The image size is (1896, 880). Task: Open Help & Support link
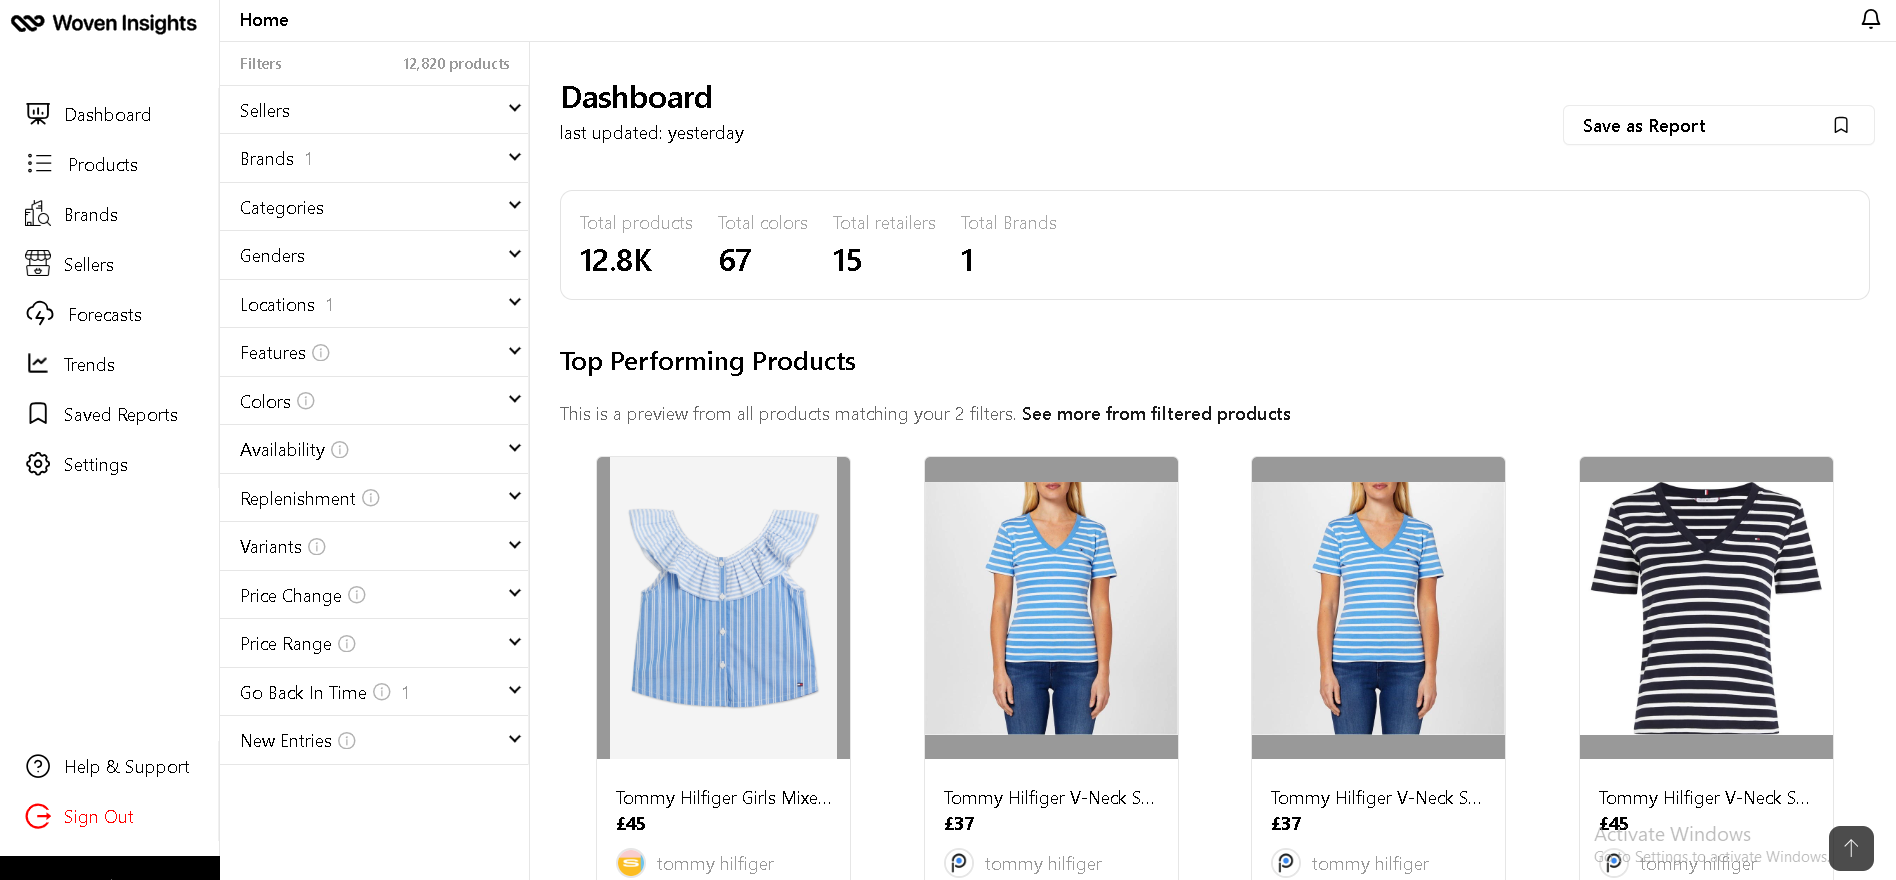tap(127, 766)
